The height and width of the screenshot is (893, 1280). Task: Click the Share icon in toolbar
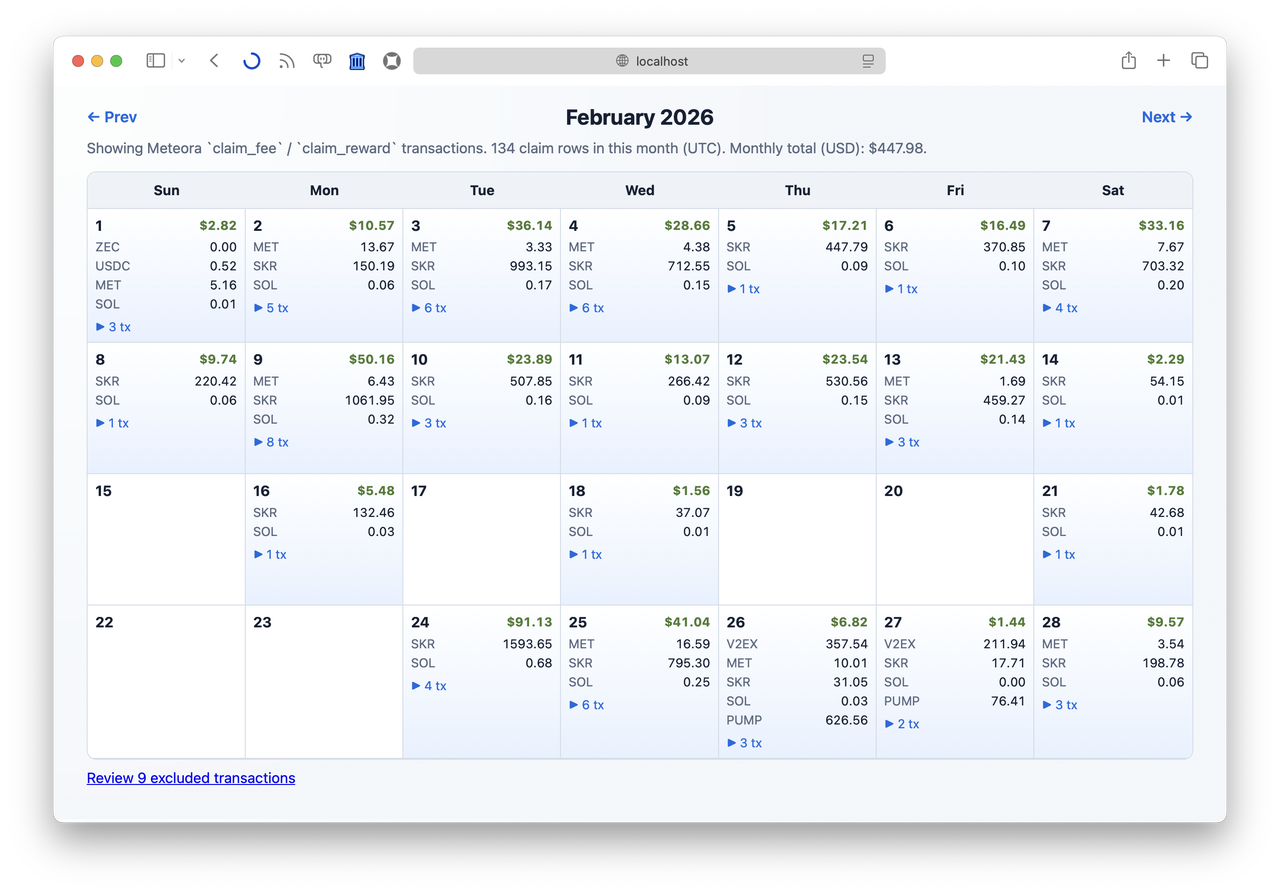point(1128,61)
